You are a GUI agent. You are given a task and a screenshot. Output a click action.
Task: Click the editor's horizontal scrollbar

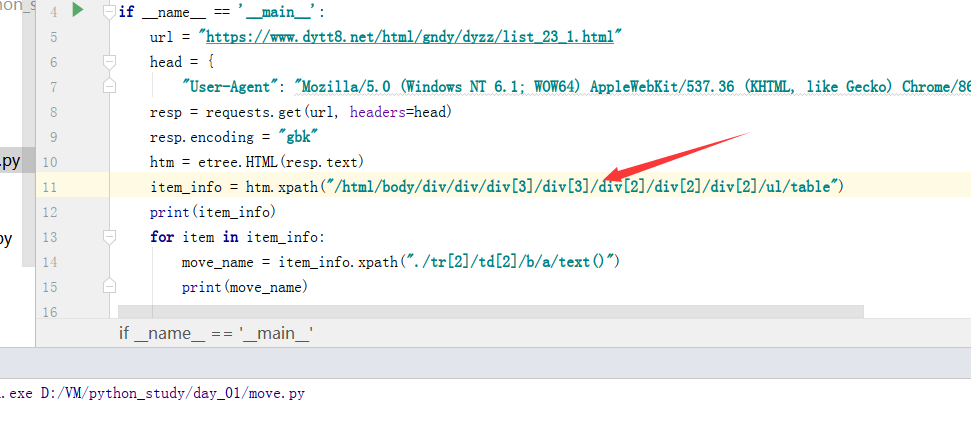pyautogui.click(x=490, y=312)
